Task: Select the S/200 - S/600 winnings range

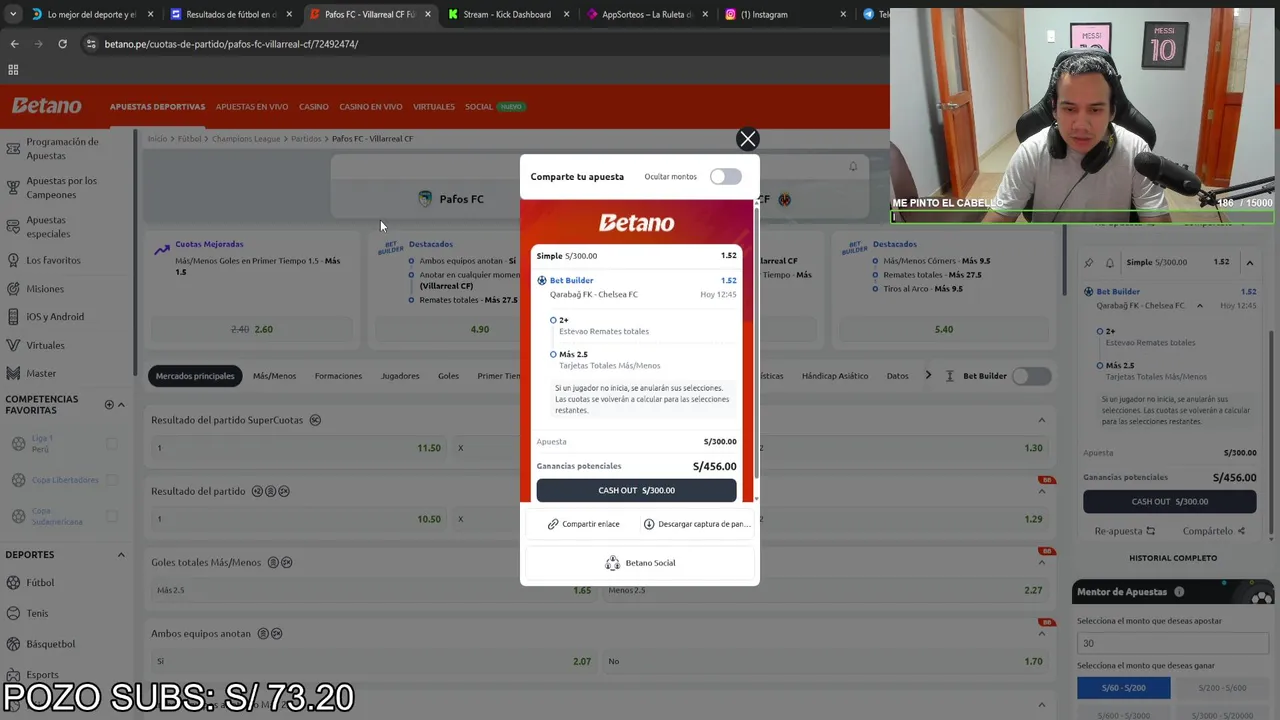Action: click(x=1222, y=688)
